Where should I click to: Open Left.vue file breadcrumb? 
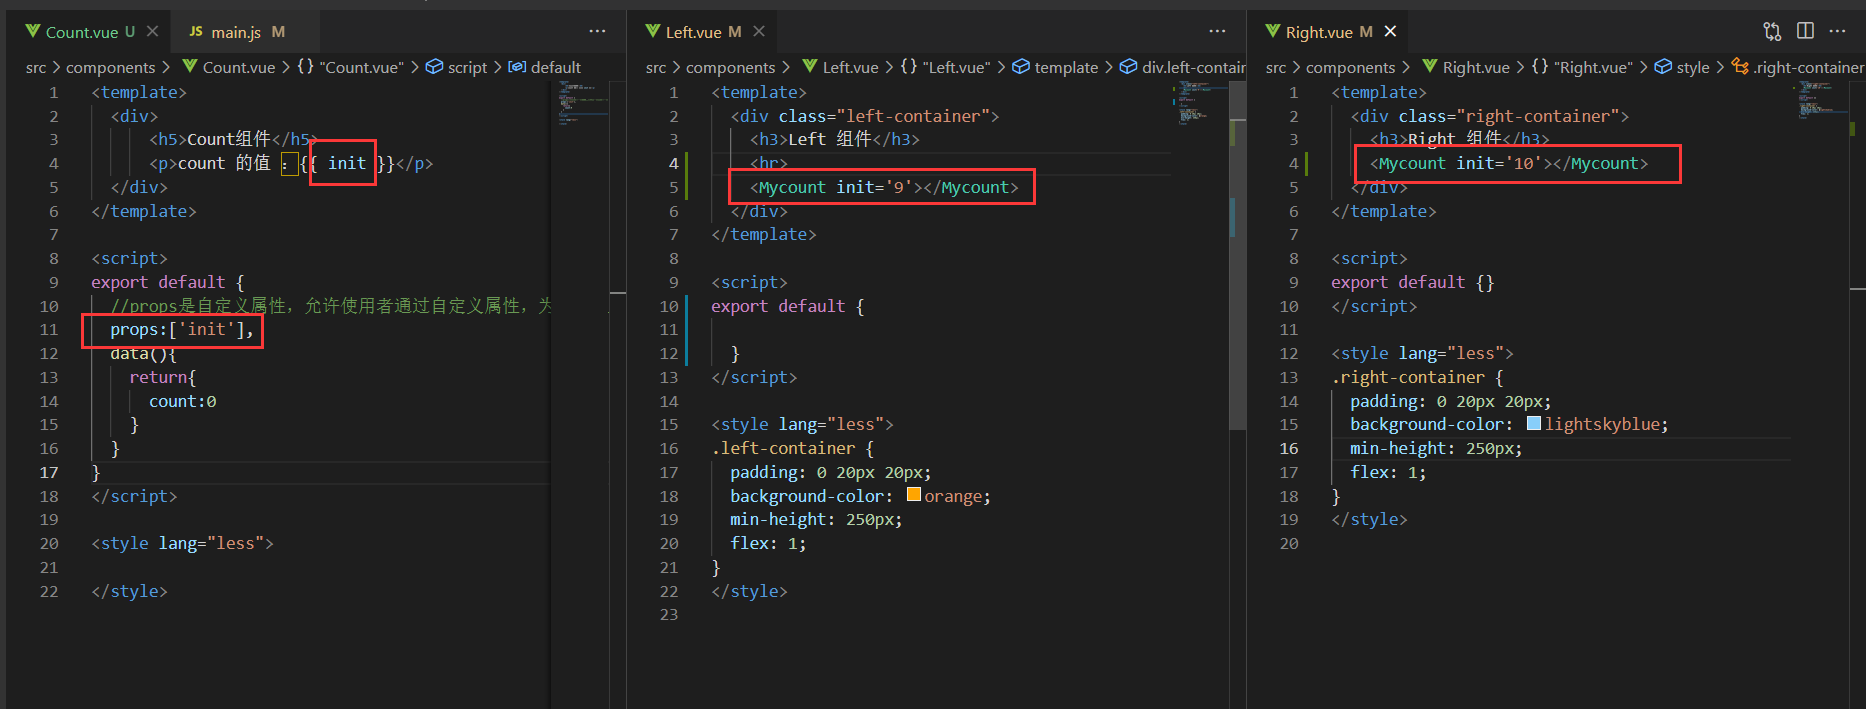click(x=840, y=68)
